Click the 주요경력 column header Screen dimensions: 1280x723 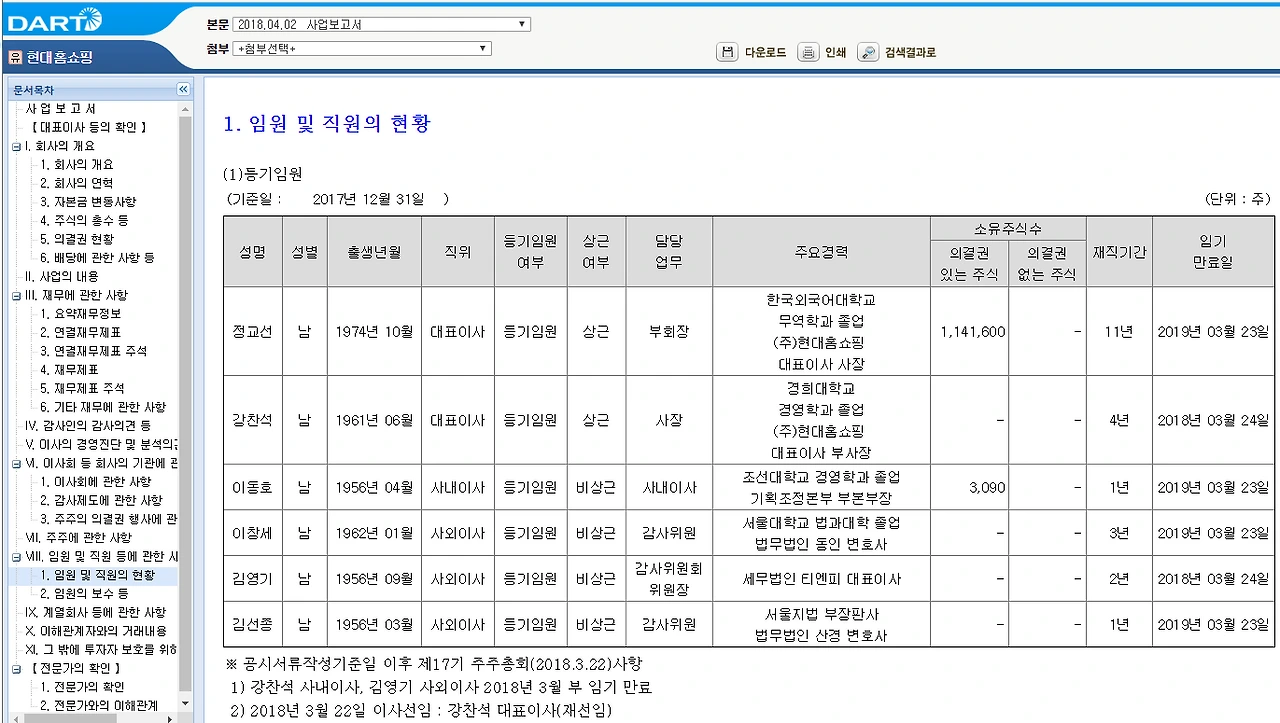click(x=821, y=252)
